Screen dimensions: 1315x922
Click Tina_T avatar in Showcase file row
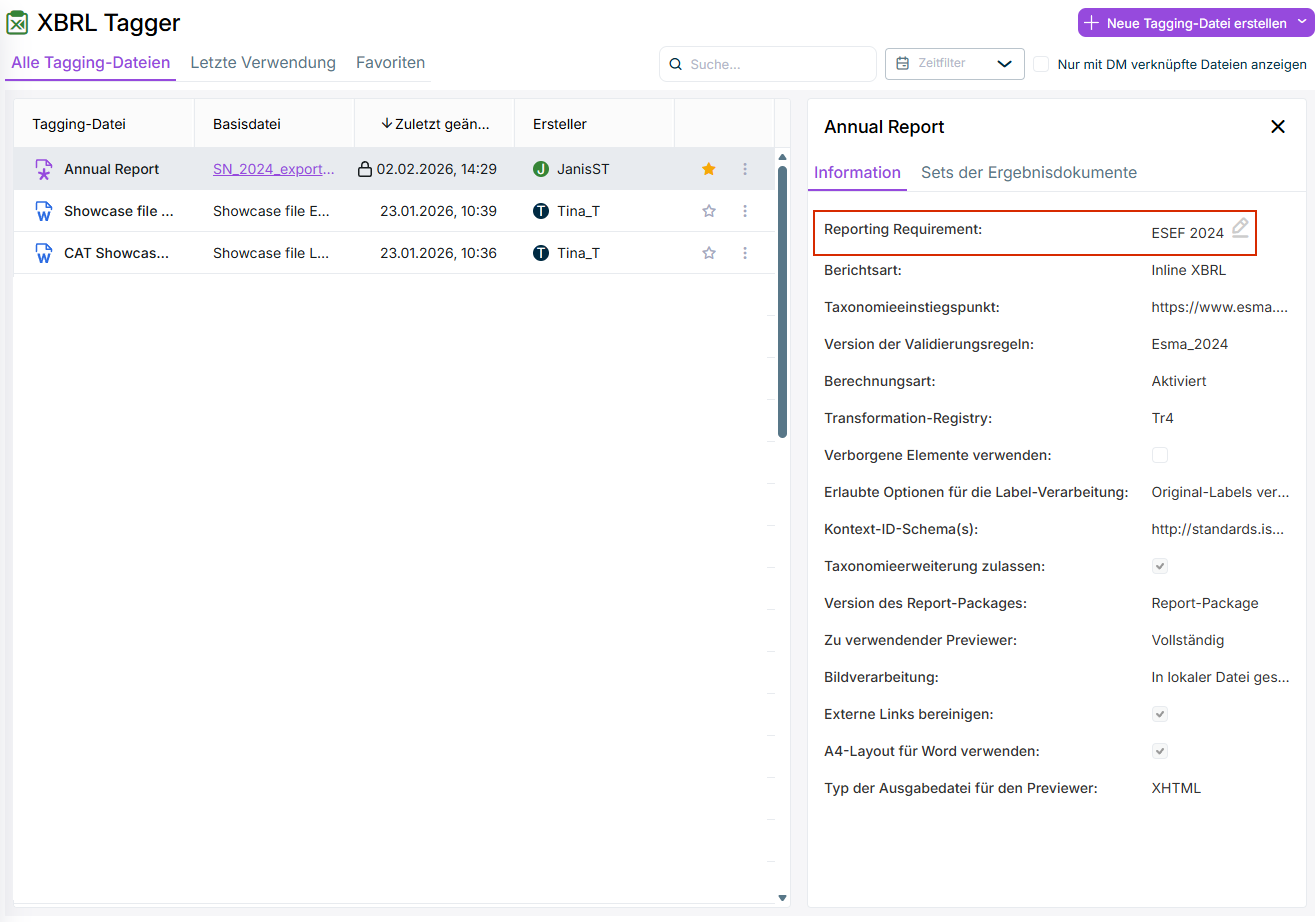coord(541,211)
